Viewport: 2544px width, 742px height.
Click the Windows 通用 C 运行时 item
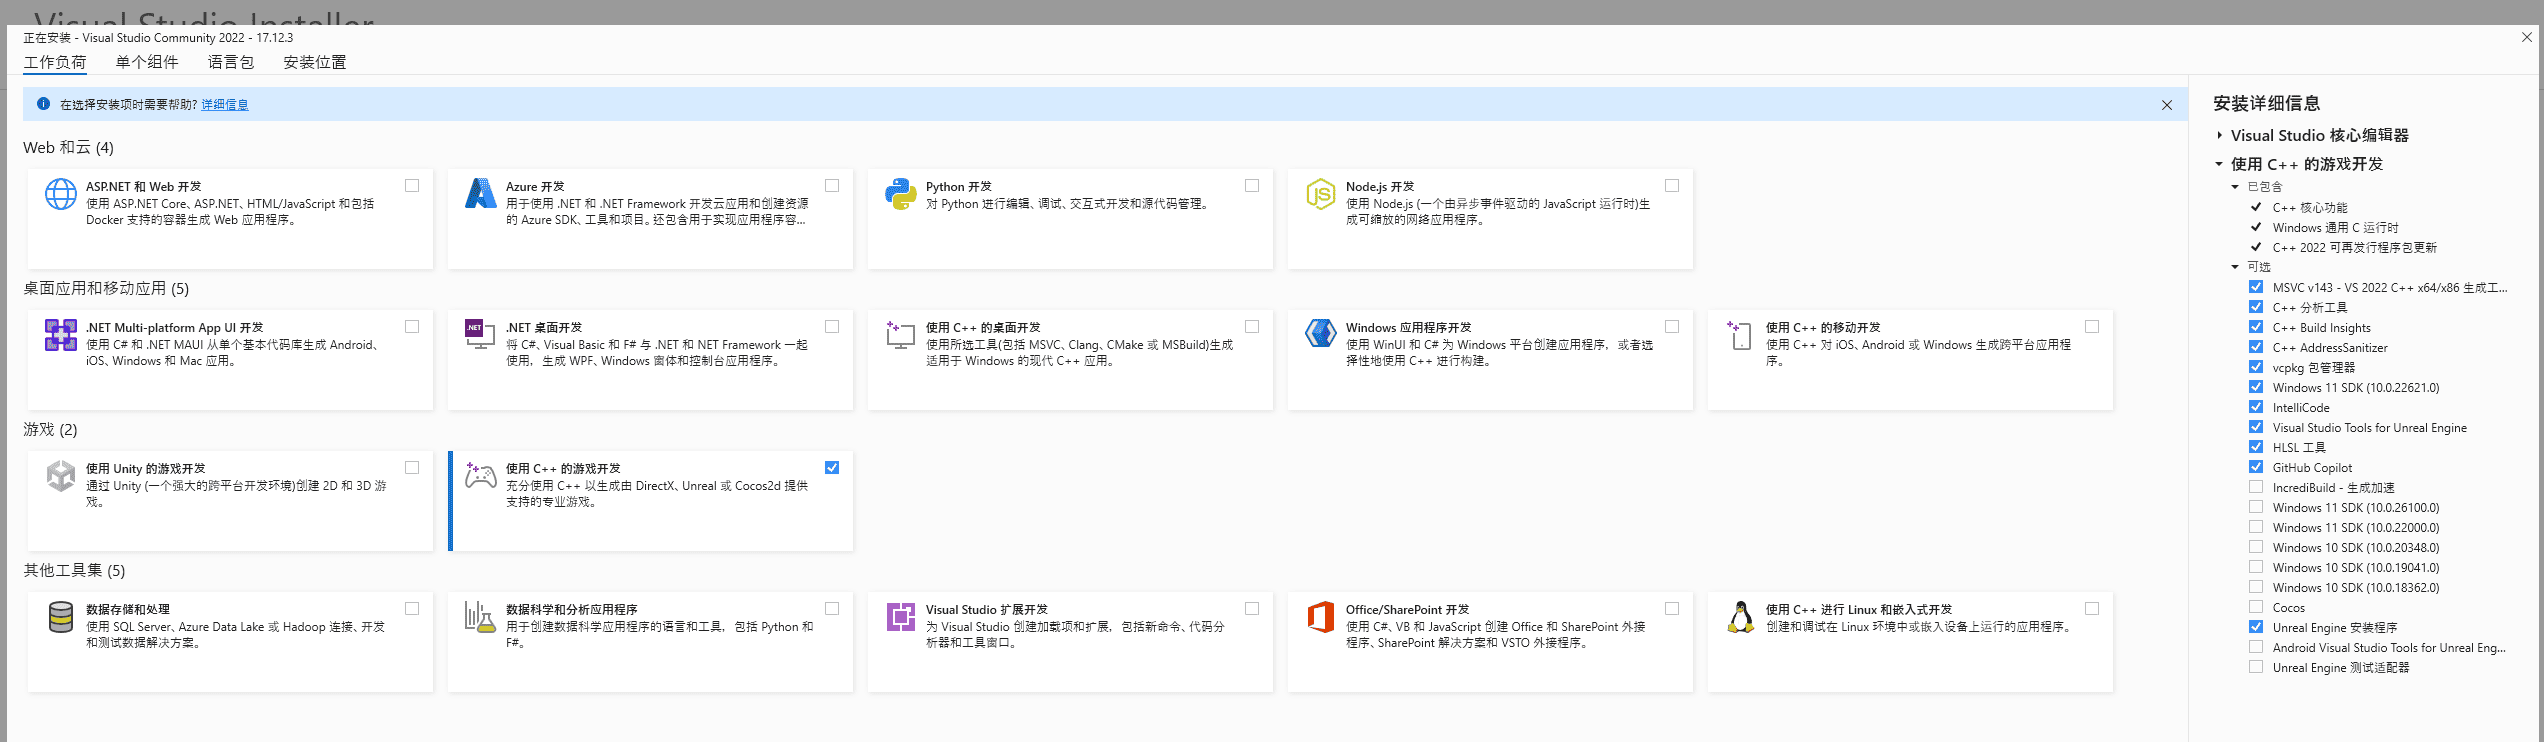coord(2335,228)
